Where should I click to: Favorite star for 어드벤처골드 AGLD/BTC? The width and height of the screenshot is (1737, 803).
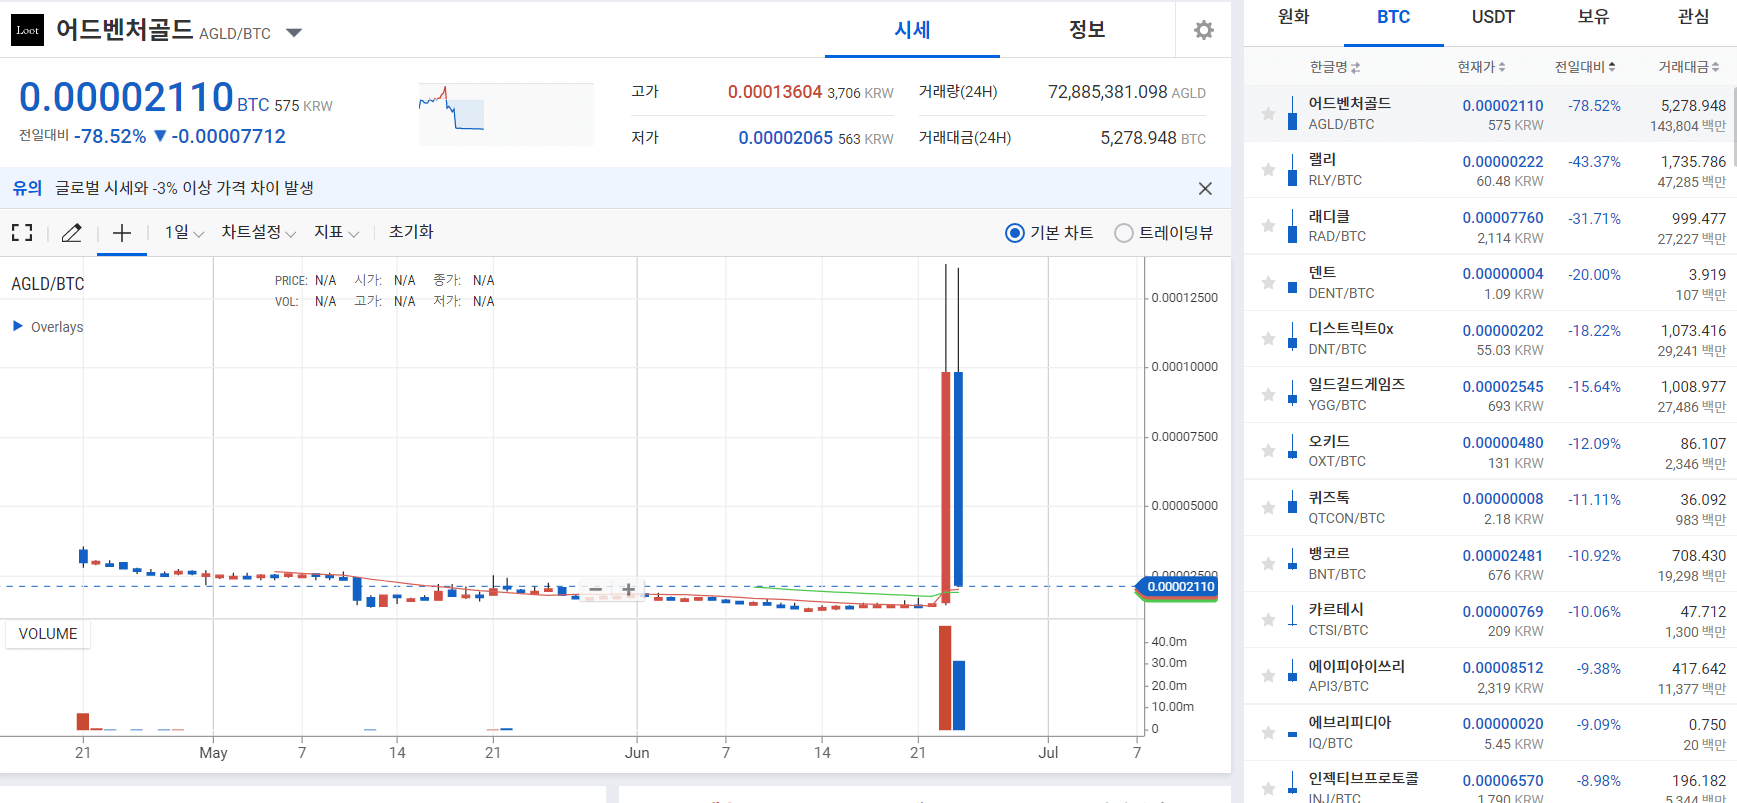[x=1268, y=114]
